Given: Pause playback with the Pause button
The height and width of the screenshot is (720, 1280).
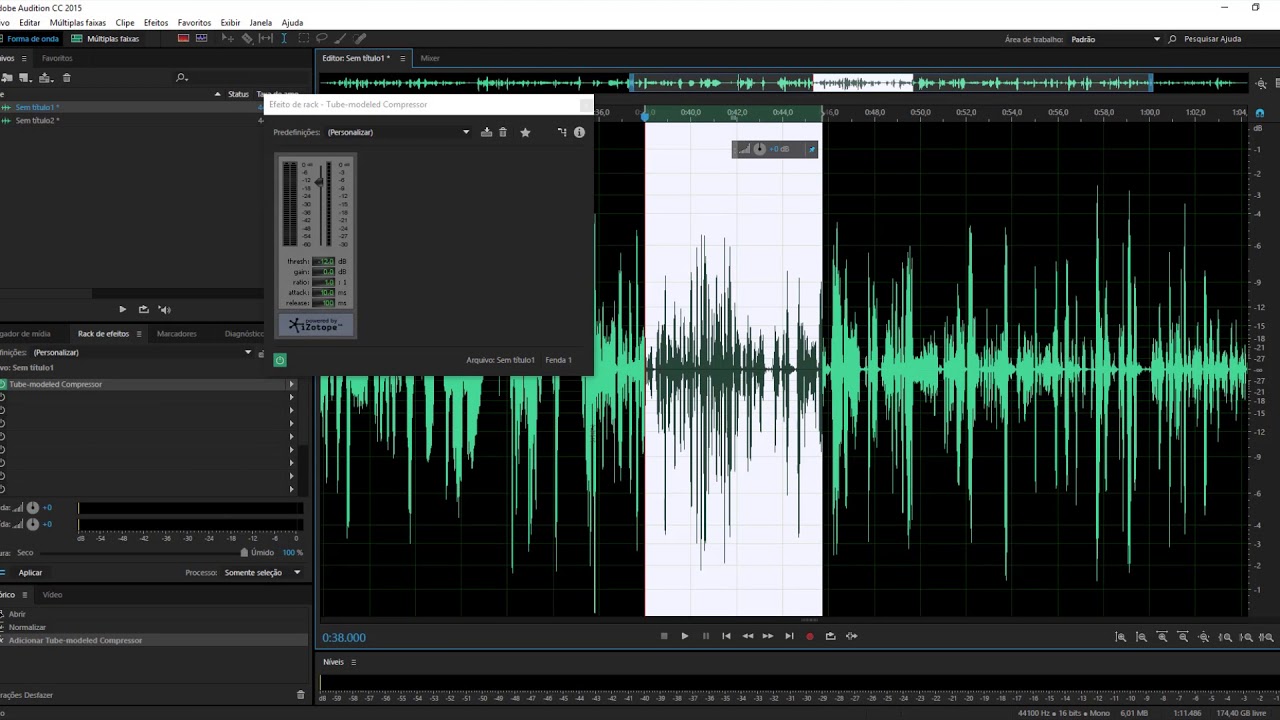Looking at the screenshot, I should (706, 636).
